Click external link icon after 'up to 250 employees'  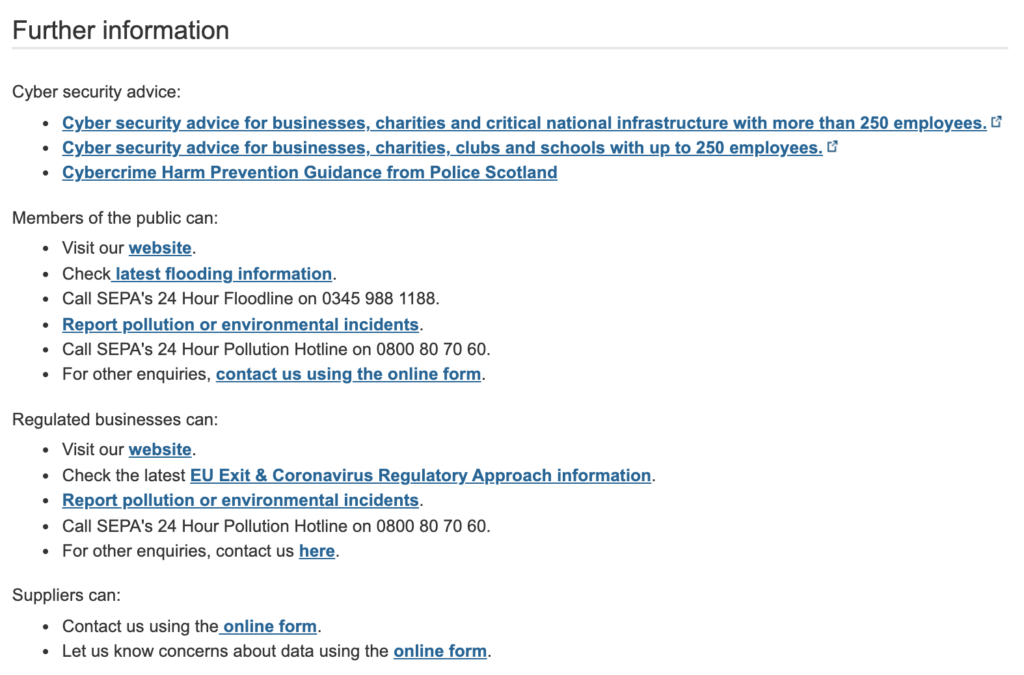coord(832,146)
